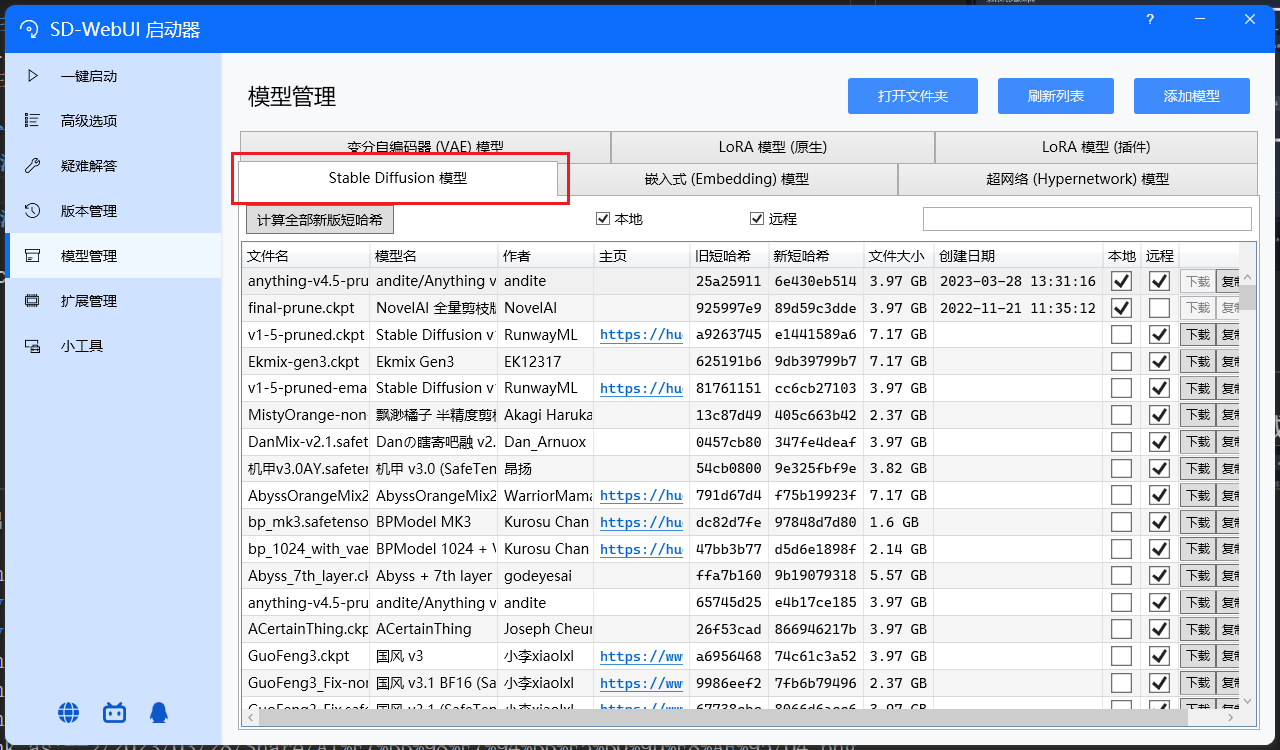Image resolution: width=1280 pixels, height=750 pixels.
Task: Select the Stable Diffusion 模型 tab
Action: click(x=398, y=178)
